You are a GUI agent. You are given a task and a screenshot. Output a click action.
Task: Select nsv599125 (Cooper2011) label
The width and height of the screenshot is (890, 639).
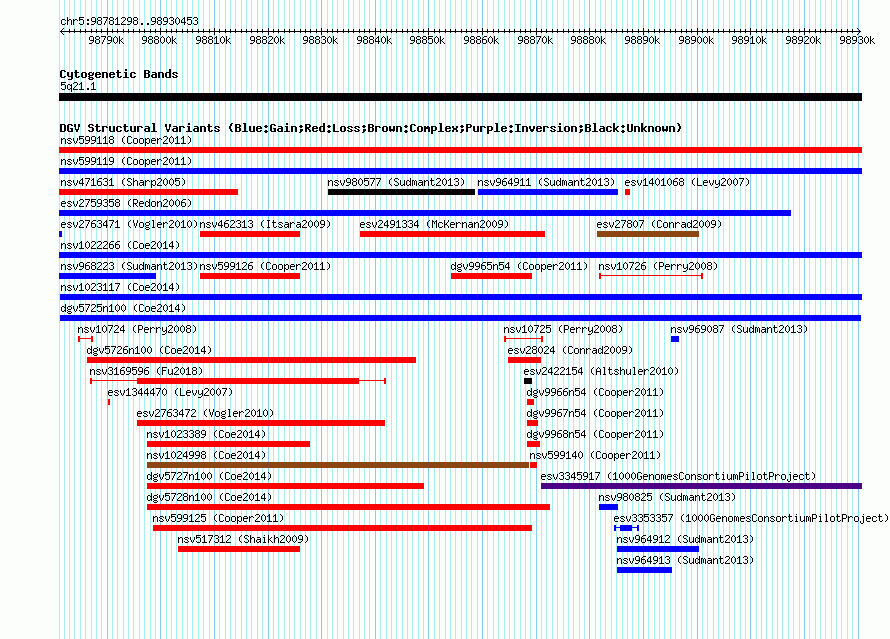coord(219,518)
